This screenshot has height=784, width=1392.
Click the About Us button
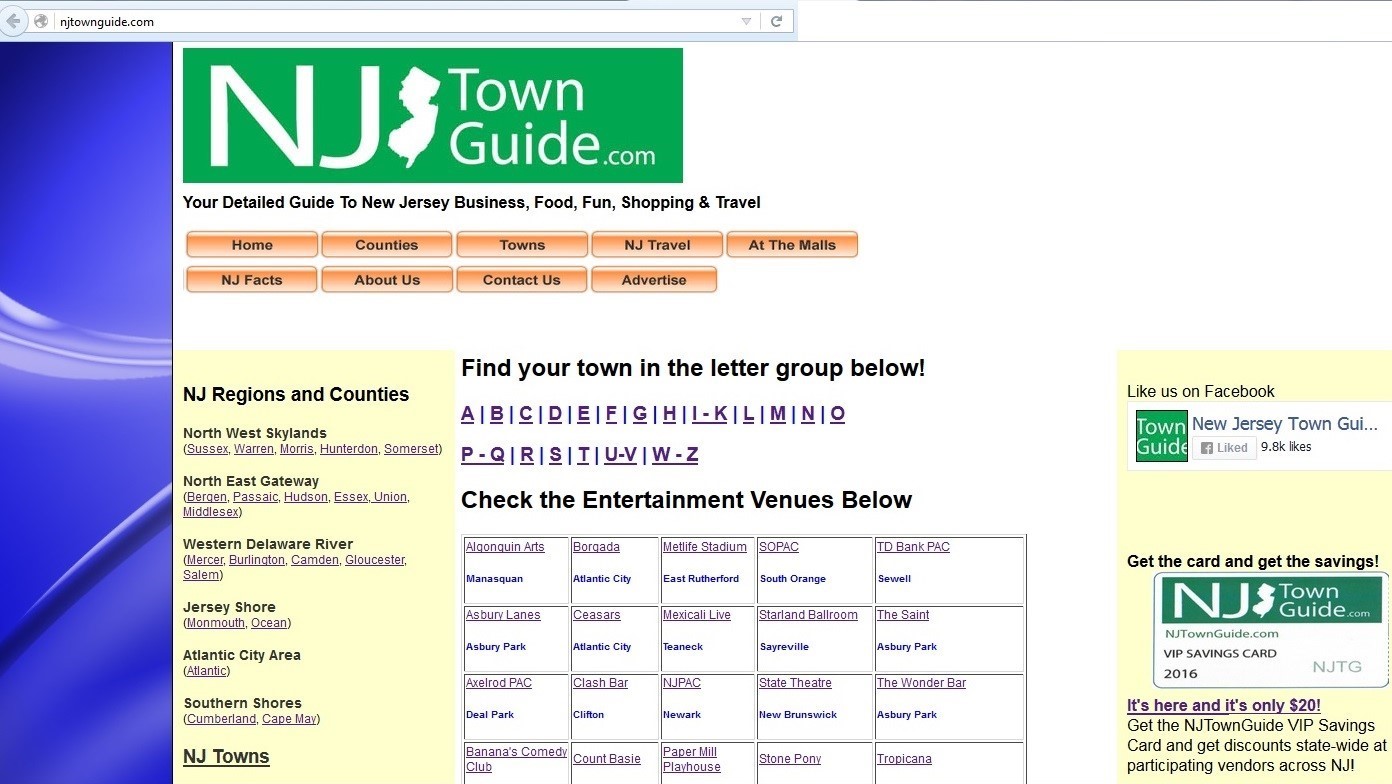pyautogui.click(x=387, y=280)
